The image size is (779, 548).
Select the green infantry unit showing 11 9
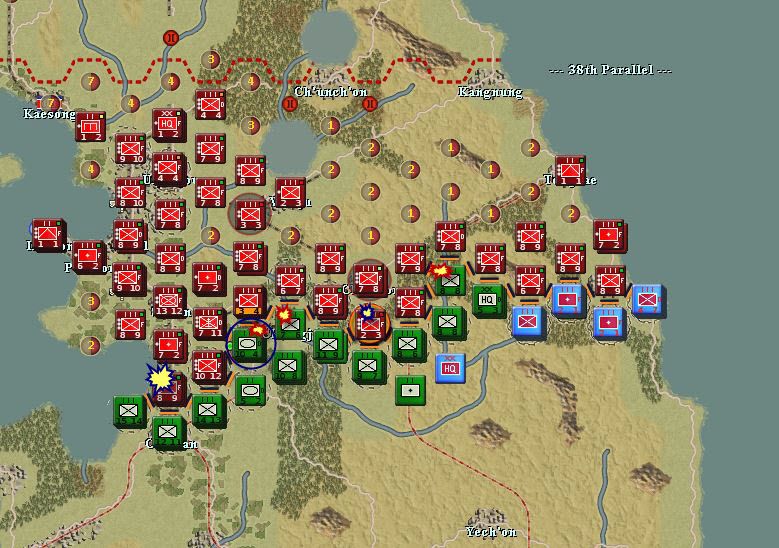click(328, 344)
